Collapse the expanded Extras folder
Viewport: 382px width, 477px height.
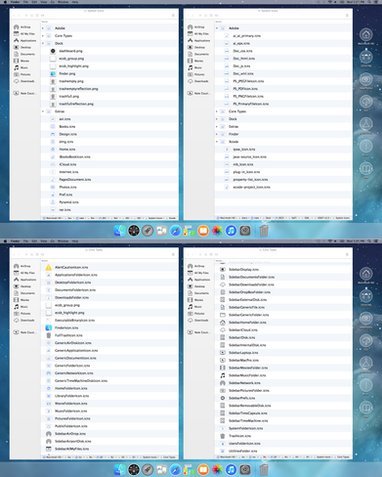click(x=43, y=111)
